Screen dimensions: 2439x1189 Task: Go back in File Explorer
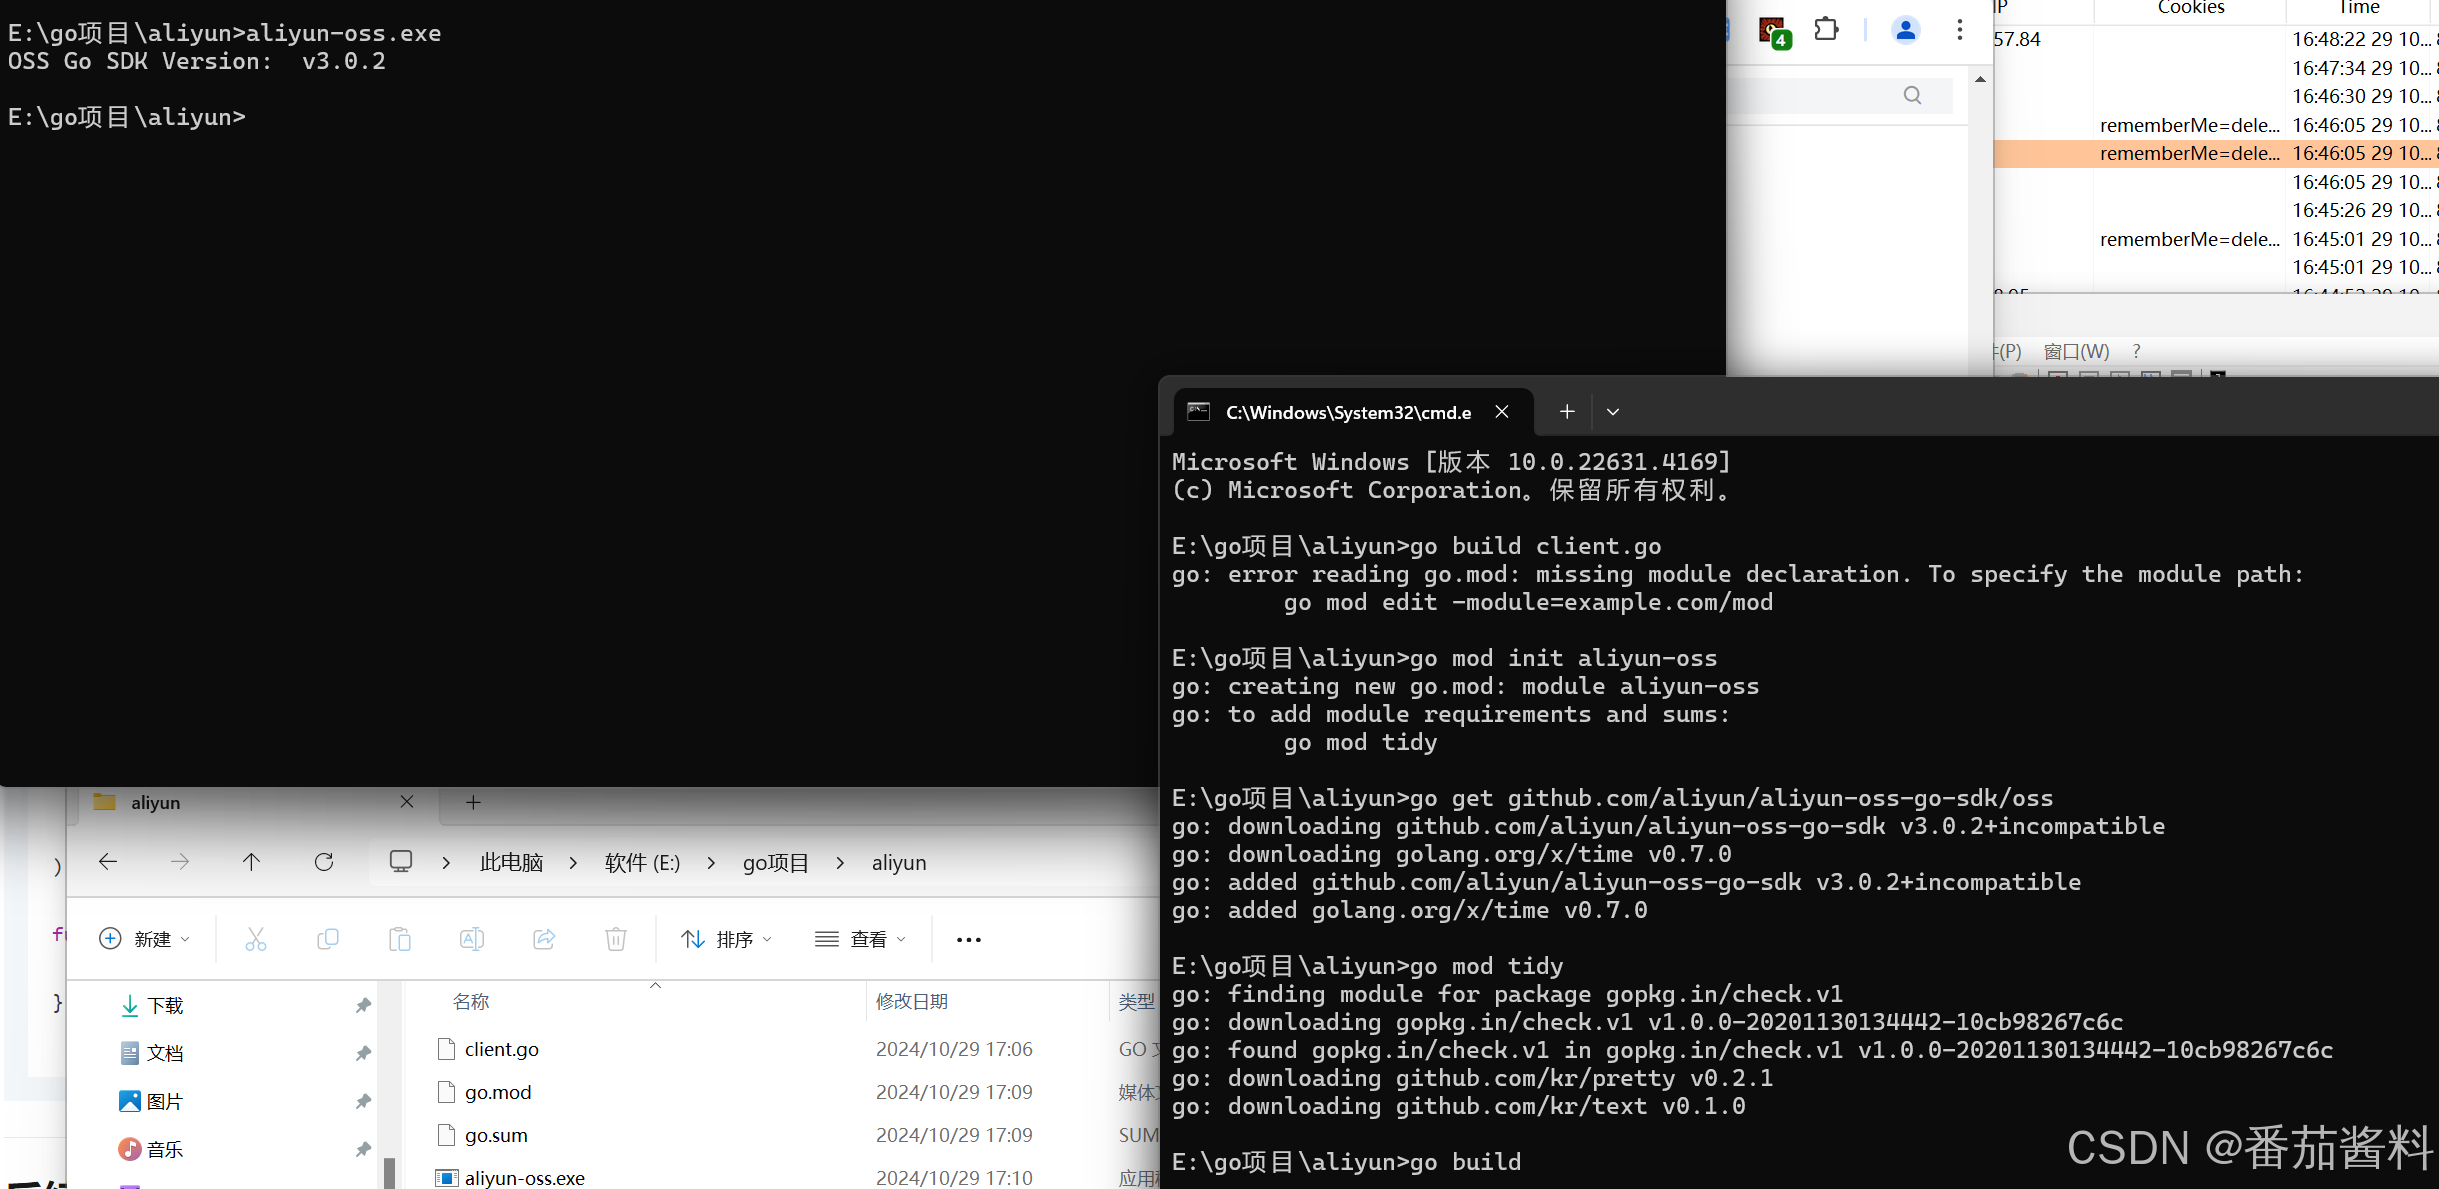pos(108,862)
